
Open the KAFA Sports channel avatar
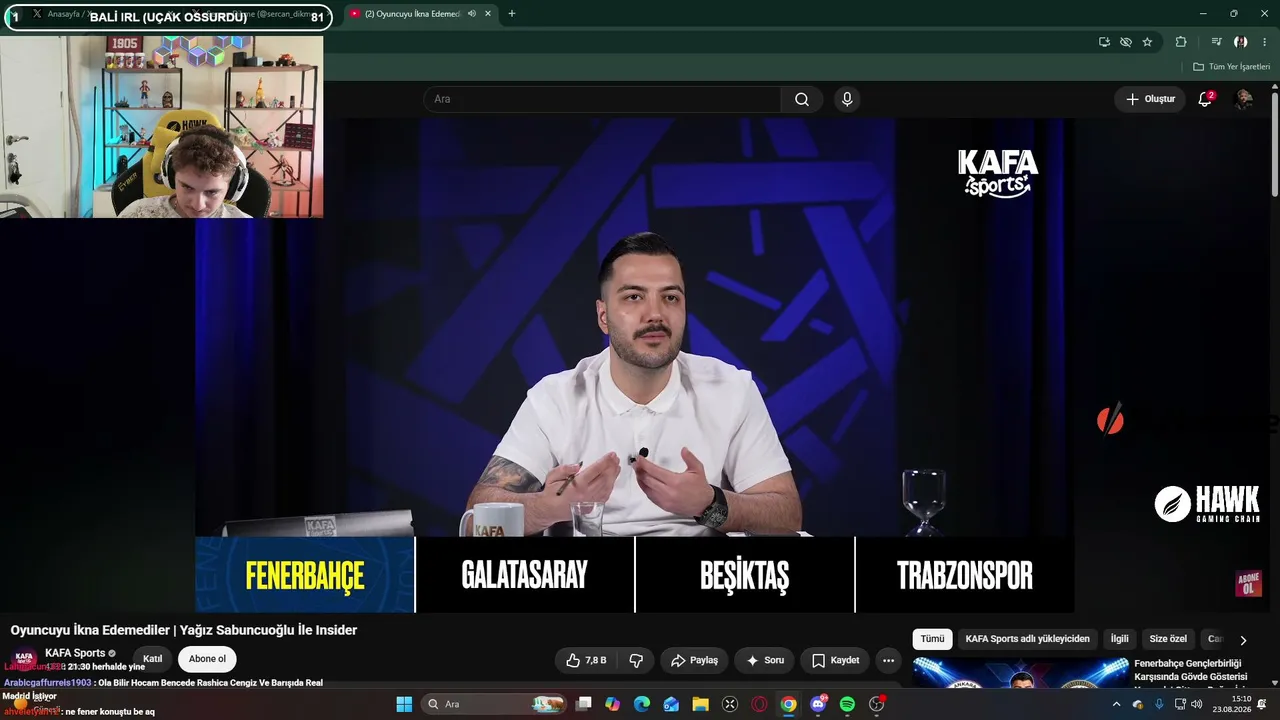[x=26, y=659]
